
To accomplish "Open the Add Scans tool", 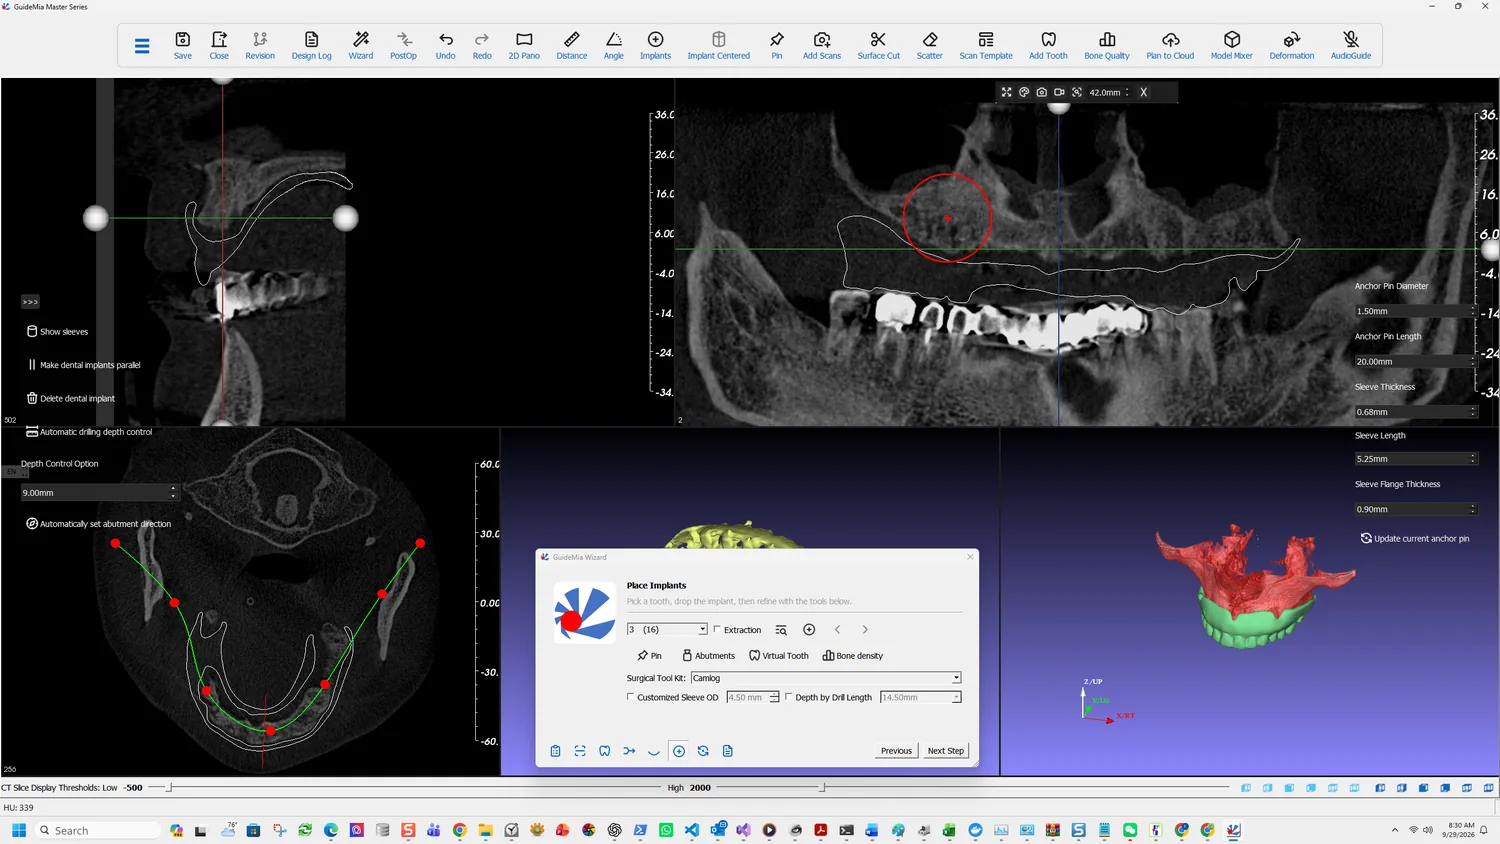I will (822, 45).
